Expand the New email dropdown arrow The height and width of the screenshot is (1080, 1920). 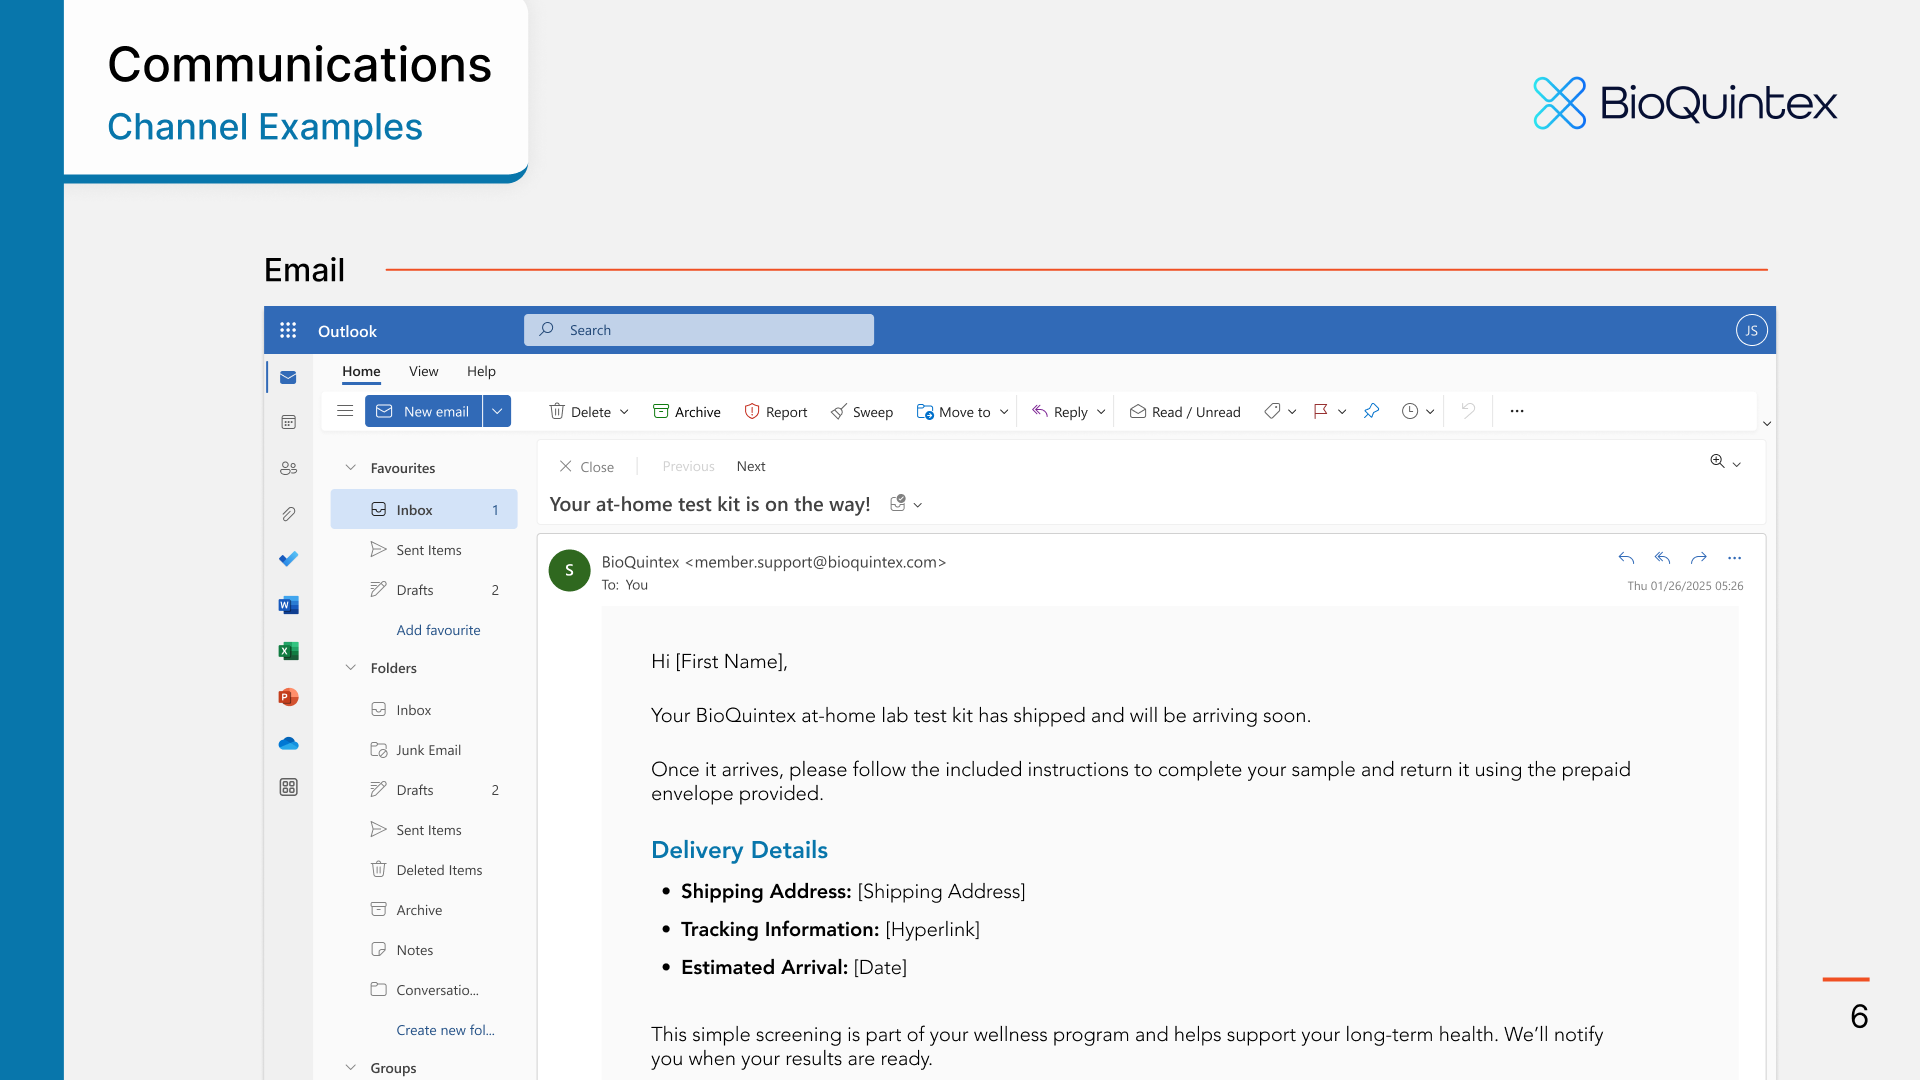pyautogui.click(x=497, y=411)
